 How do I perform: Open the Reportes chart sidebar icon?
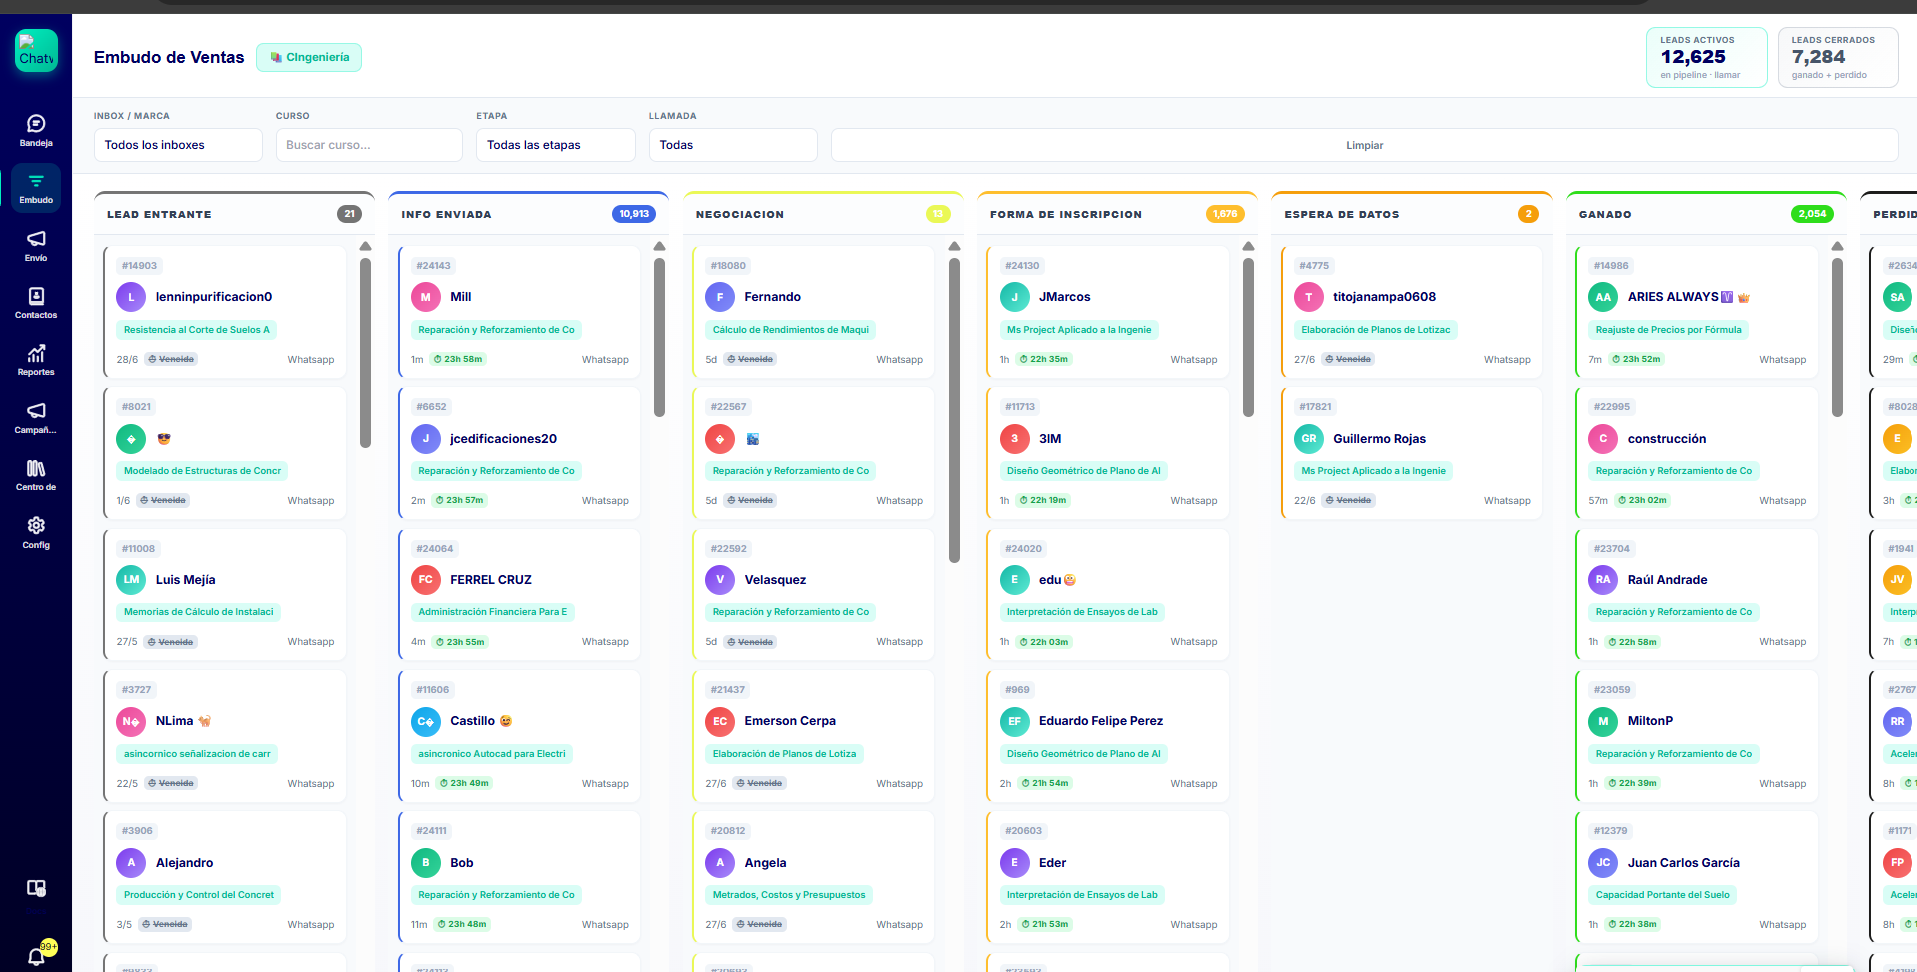(36, 360)
